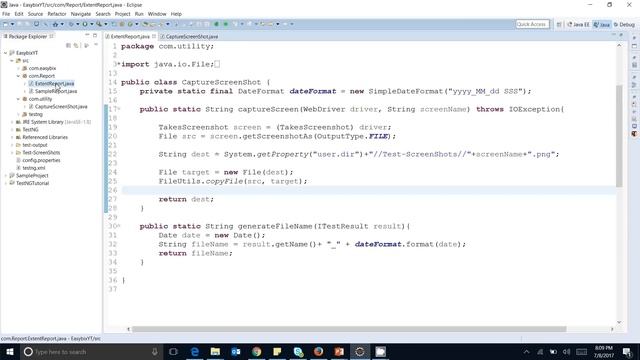
Task: Switch to the Java EE perspective
Action: pyautogui.click(x=578, y=24)
